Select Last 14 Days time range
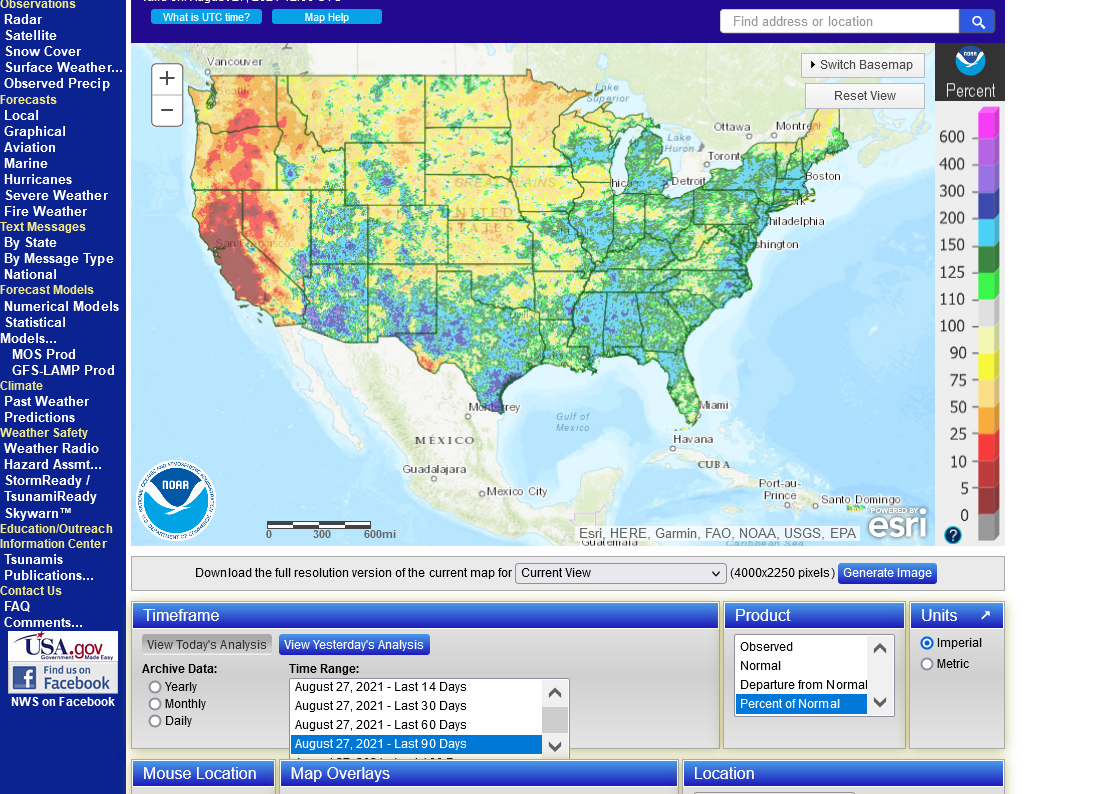This screenshot has height=794, width=1101. pyautogui.click(x=416, y=687)
